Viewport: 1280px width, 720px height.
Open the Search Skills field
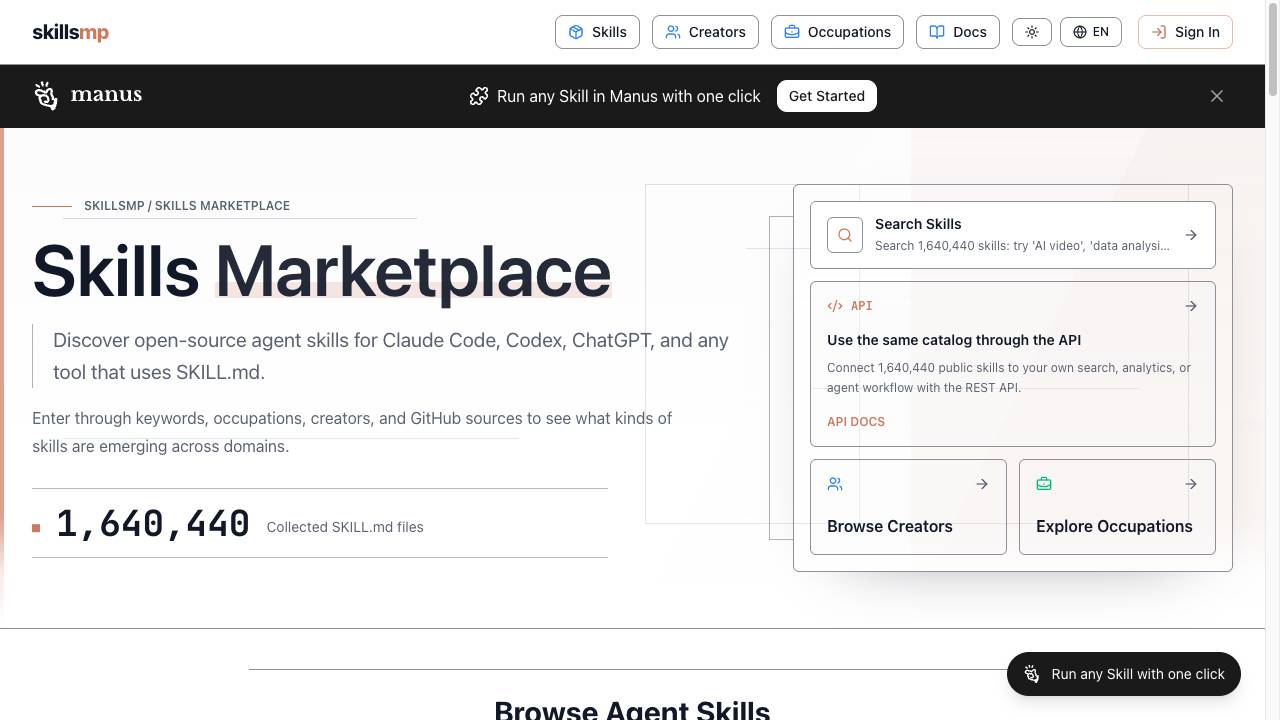pos(1013,235)
